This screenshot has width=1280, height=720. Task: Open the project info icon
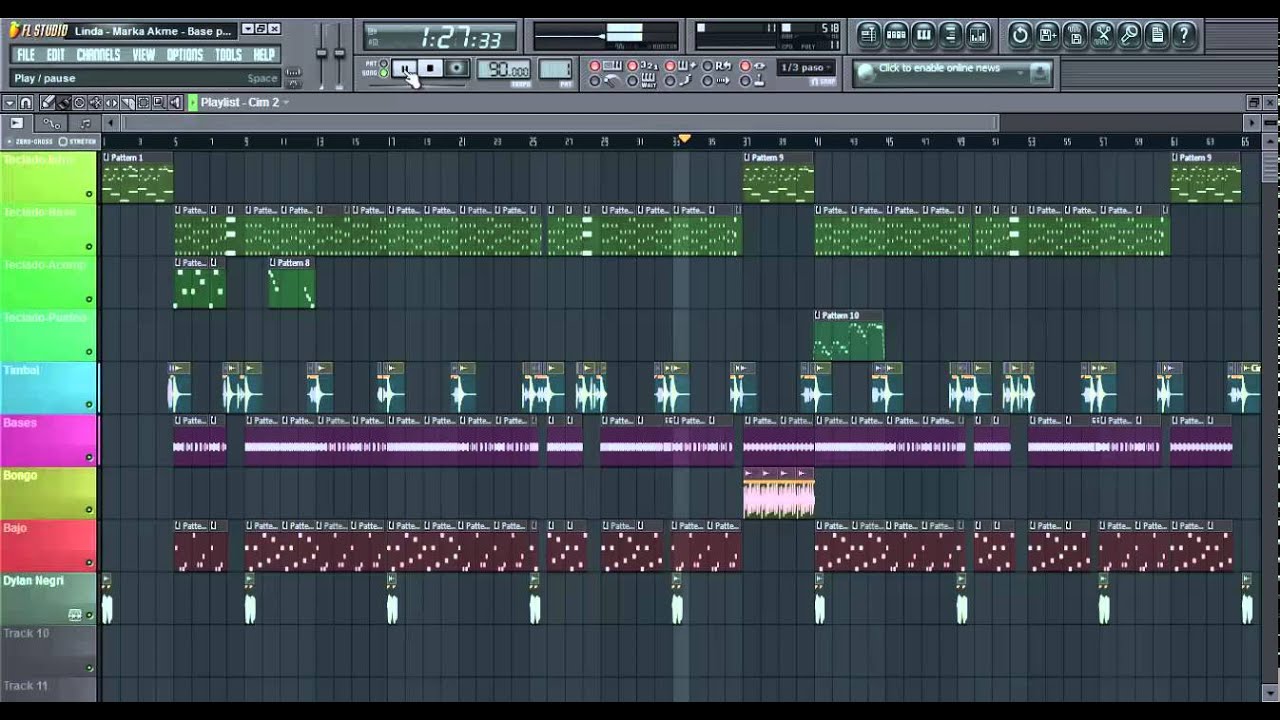(x=1156, y=35)
